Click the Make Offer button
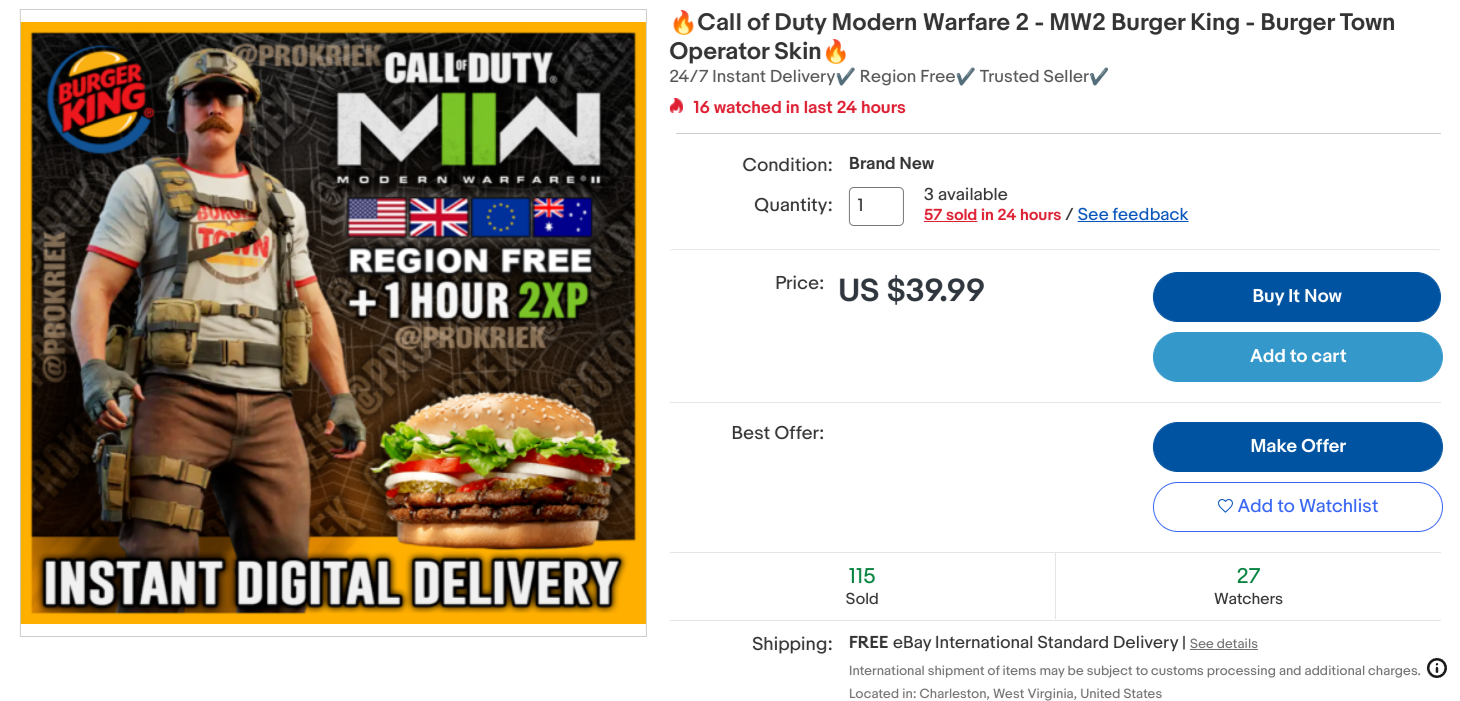1460x701 pixels. click(1297, 446)
